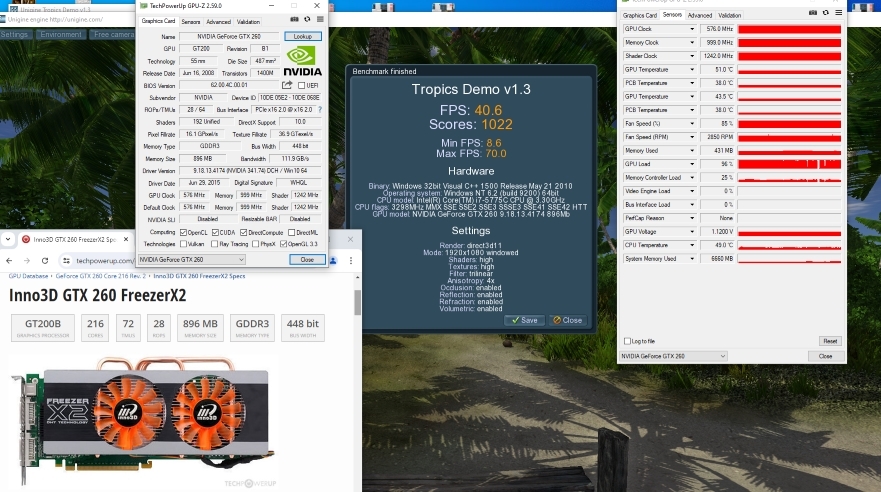Click the browser profile avatar icon
Viewport: 881px width, 492px height.
[x=333, y=261]
